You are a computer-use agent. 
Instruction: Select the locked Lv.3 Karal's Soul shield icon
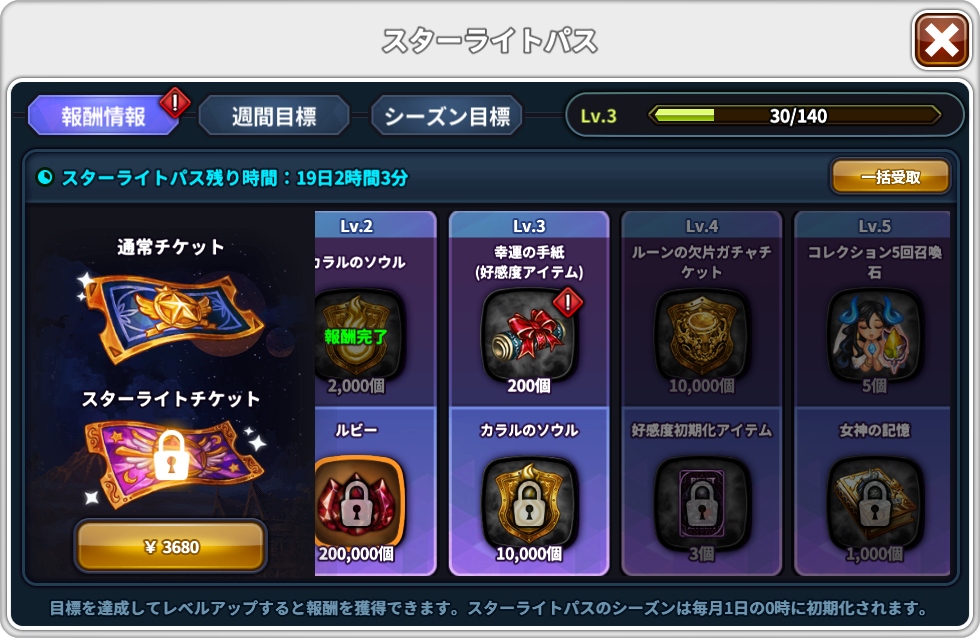(529, 502)
